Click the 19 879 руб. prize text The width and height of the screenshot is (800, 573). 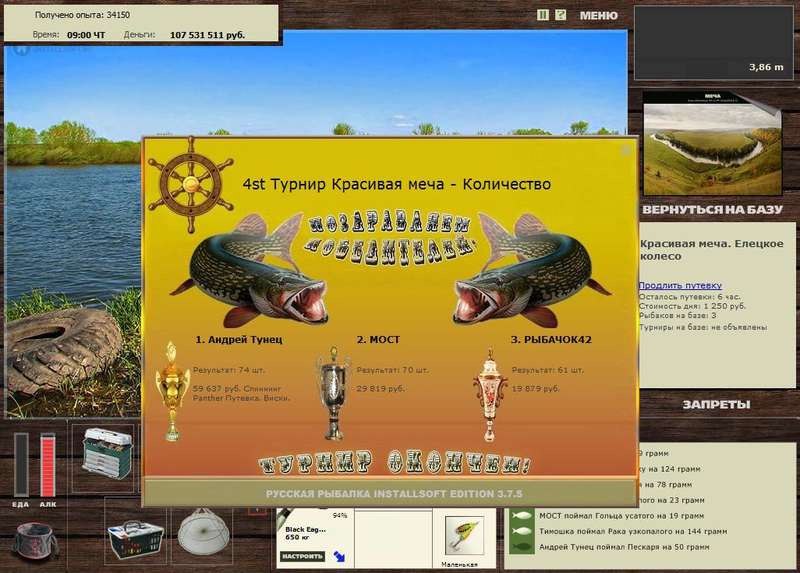click(x=536, y=388)
